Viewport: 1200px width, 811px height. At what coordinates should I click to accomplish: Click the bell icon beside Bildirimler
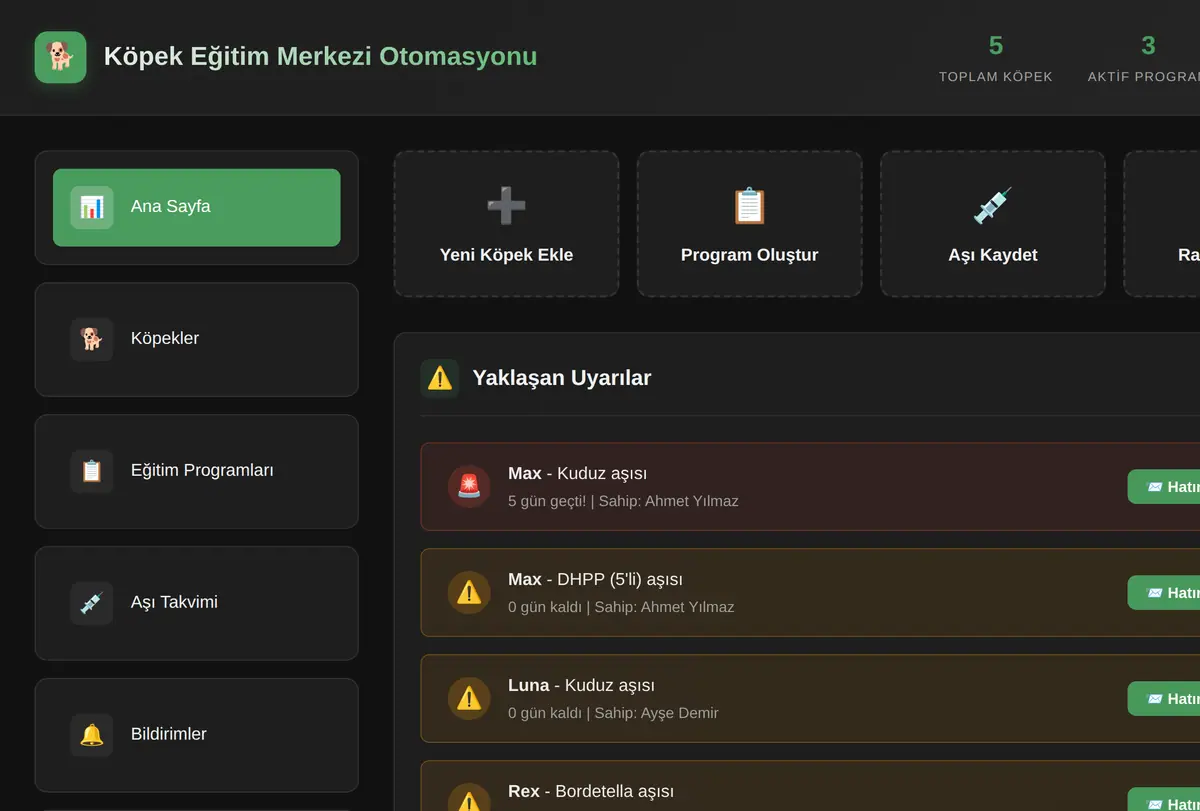92,735
